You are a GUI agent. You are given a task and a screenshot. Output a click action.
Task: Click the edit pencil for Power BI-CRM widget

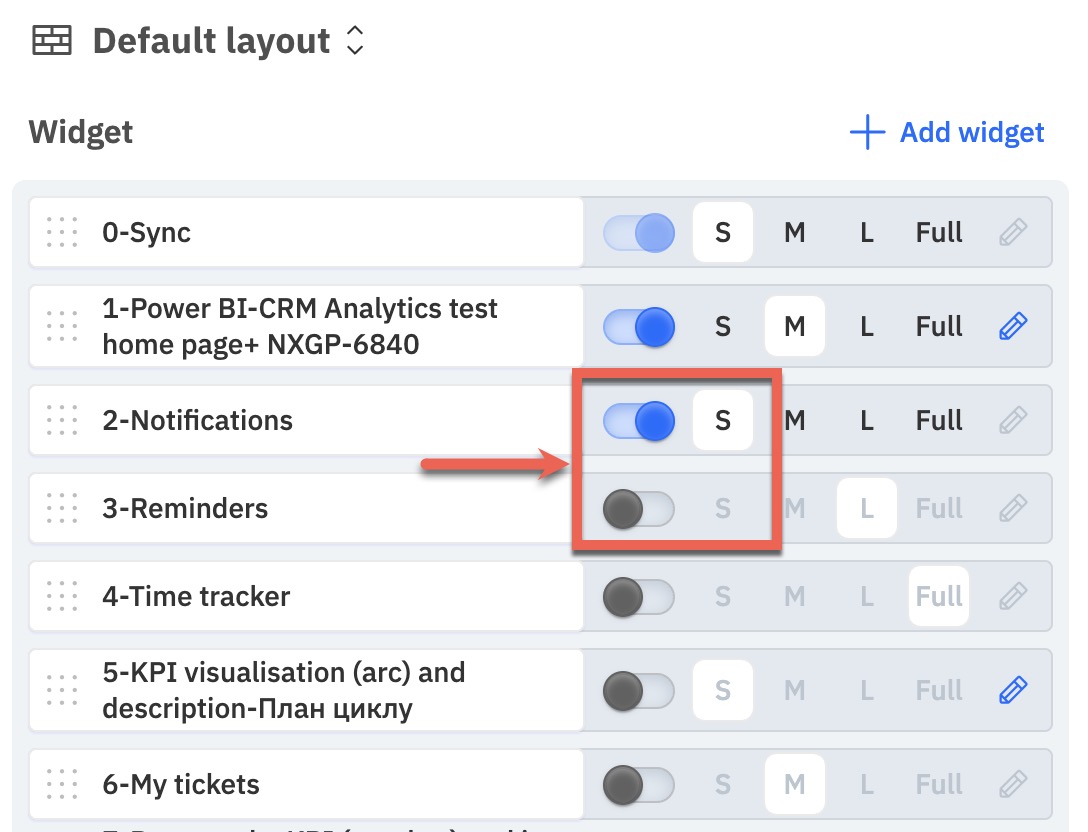[x=1013, y=325]
